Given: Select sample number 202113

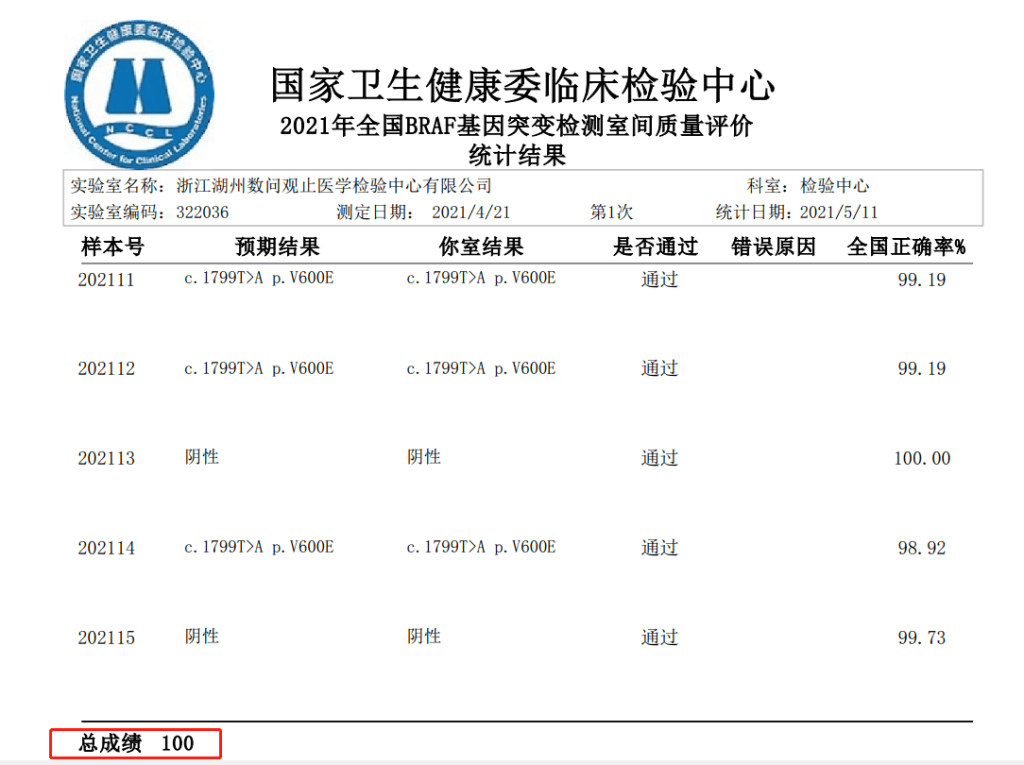Looking at the screenshot, I should click(x=106, y=459).
